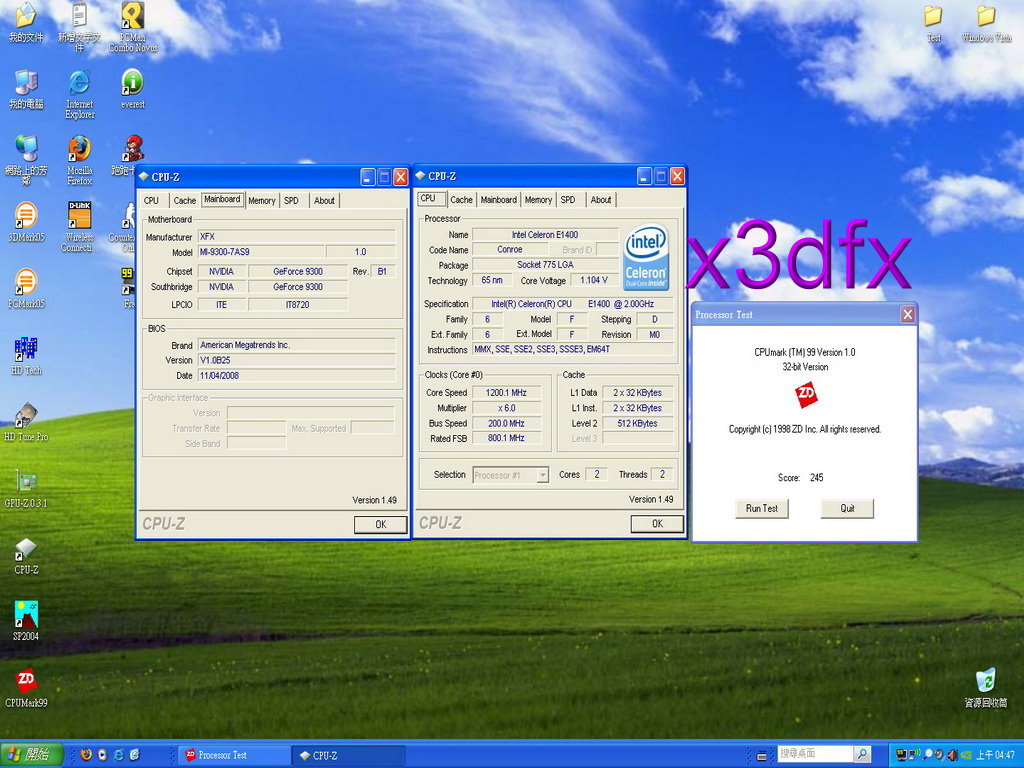
Task: Select the About tab in the Mainboard CPU-Z window
Action: tap(324, 200)
